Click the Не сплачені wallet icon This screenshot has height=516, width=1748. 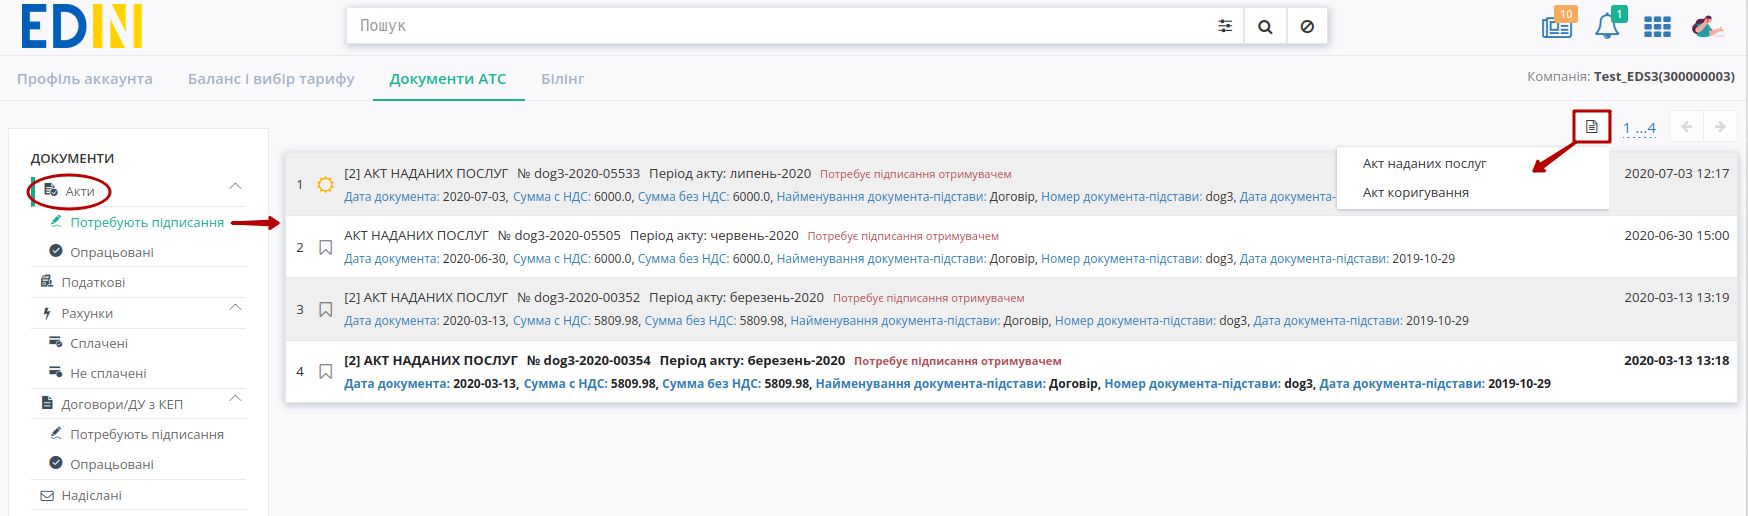[x=56, y=372]
